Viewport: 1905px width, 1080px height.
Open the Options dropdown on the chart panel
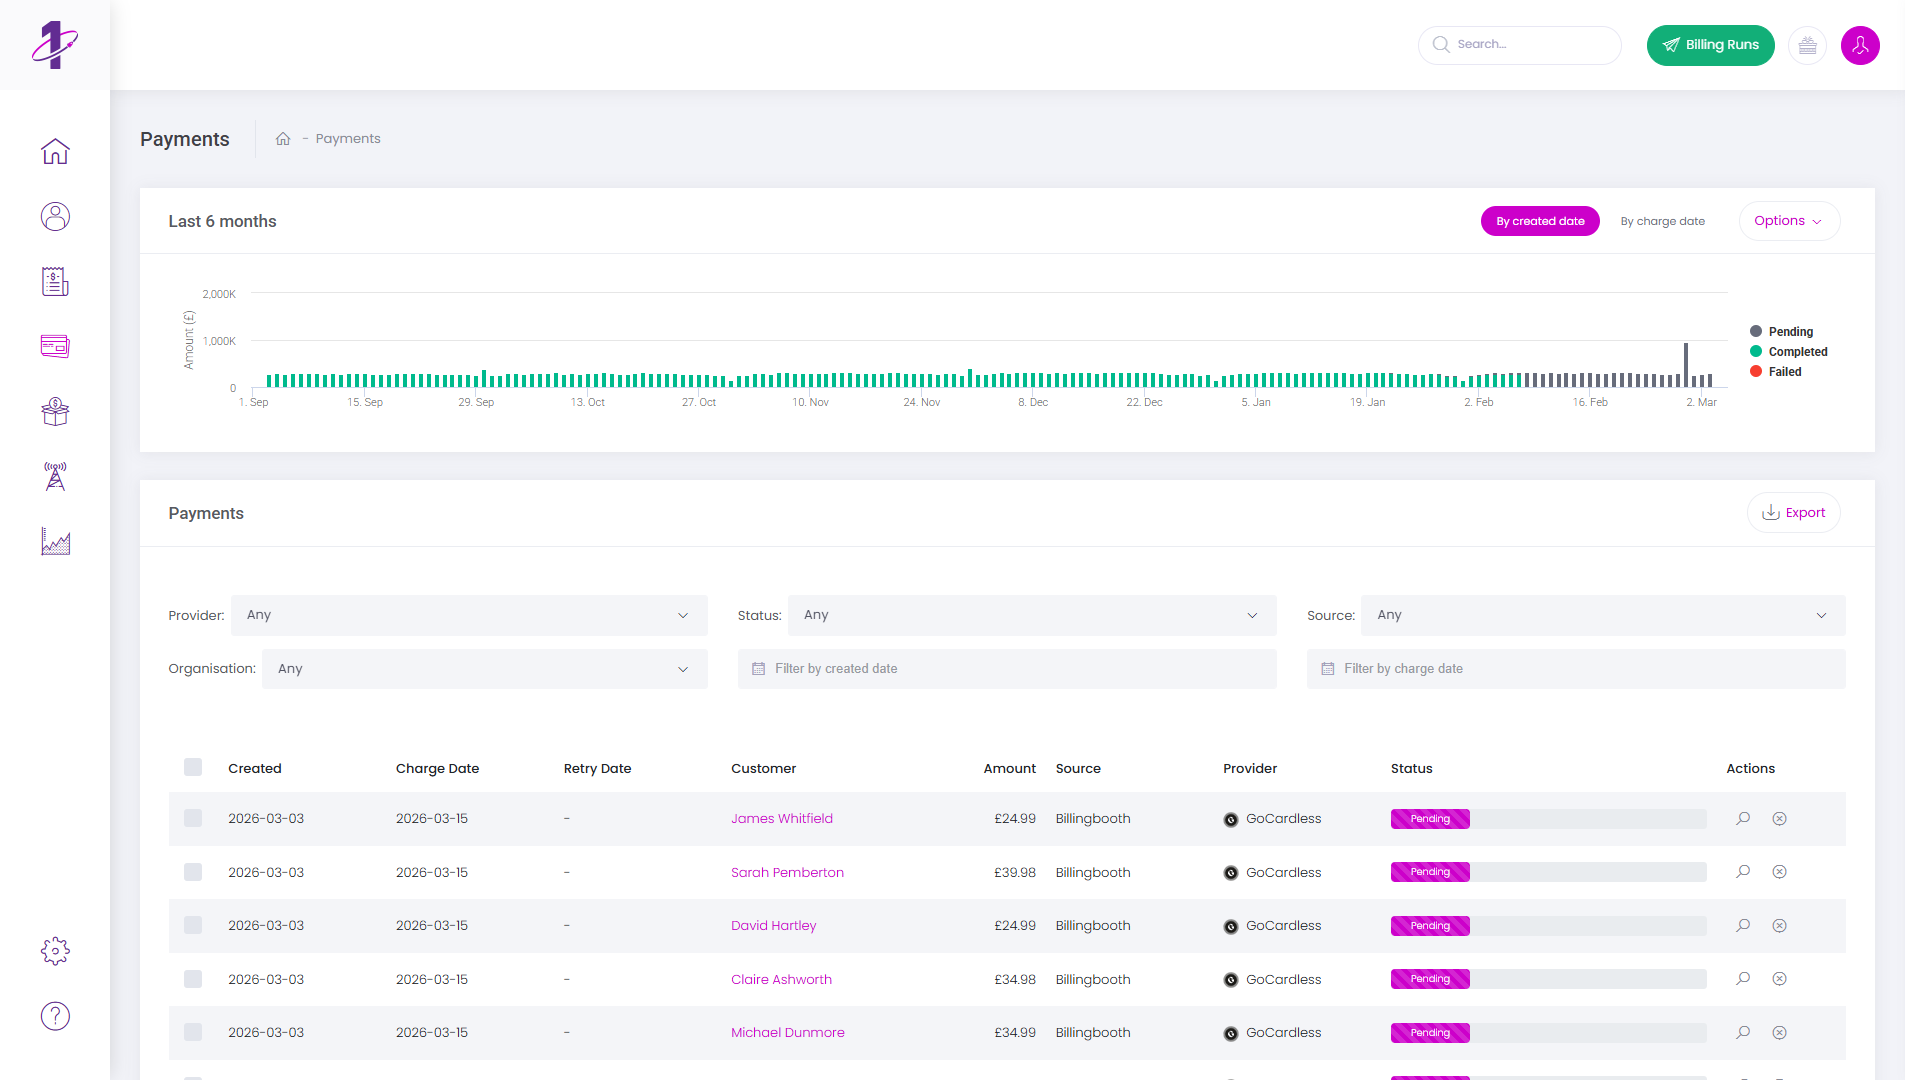click(x=1788, y=221)
